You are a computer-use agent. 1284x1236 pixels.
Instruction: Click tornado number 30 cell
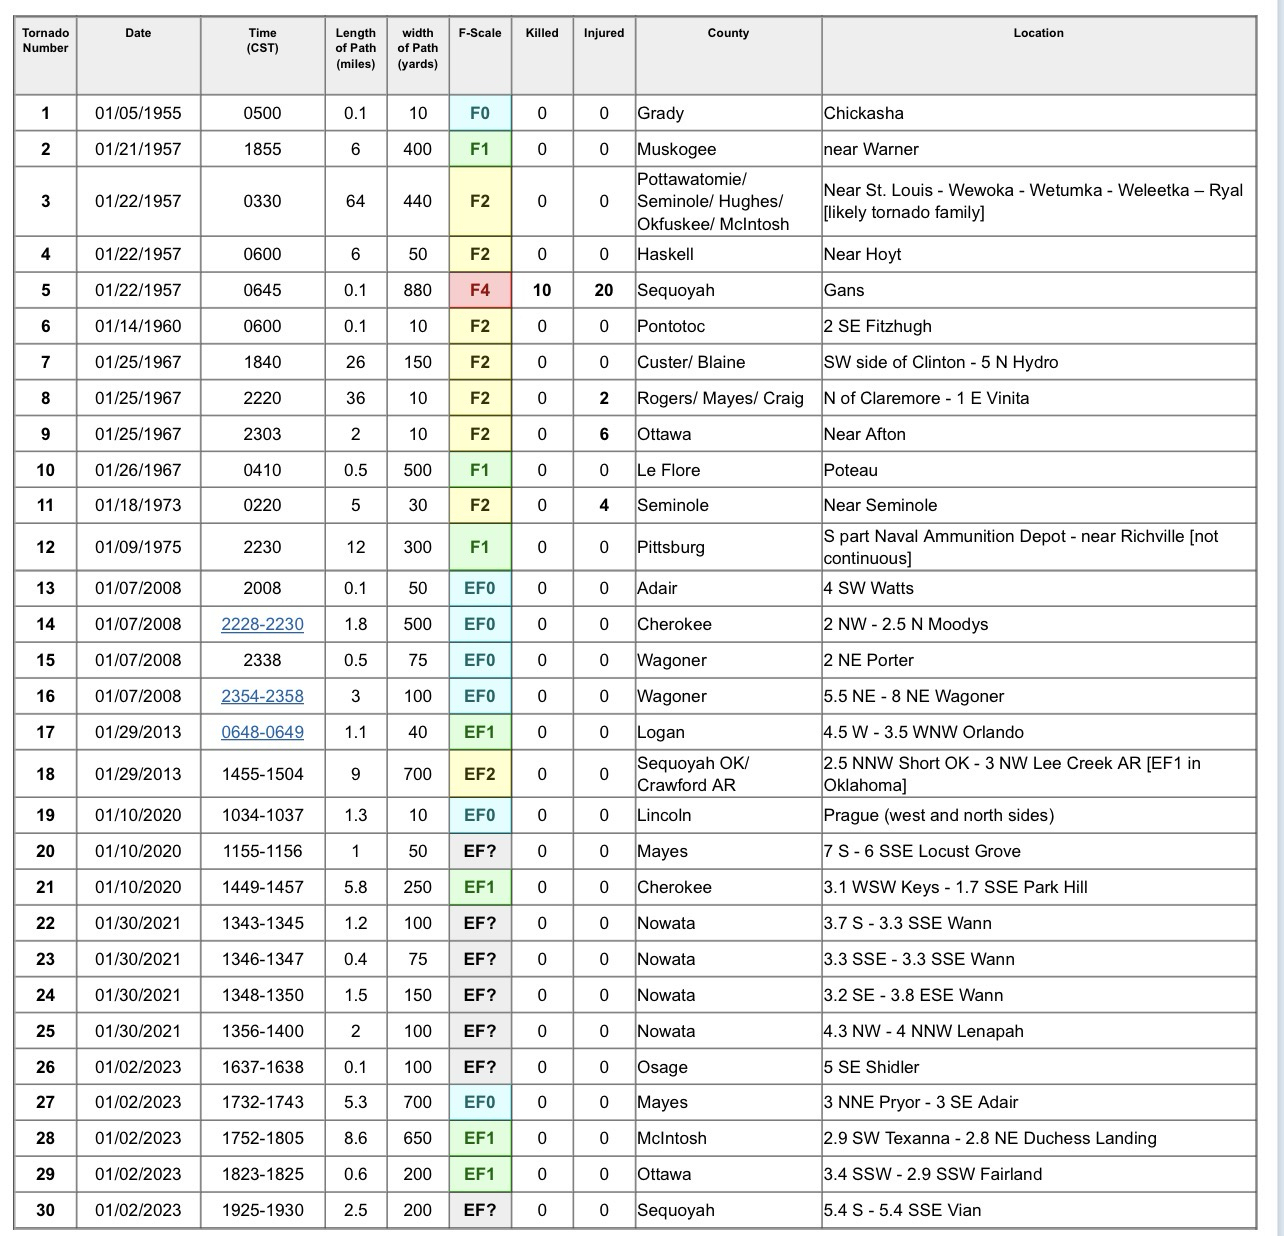click(45, 1210)
